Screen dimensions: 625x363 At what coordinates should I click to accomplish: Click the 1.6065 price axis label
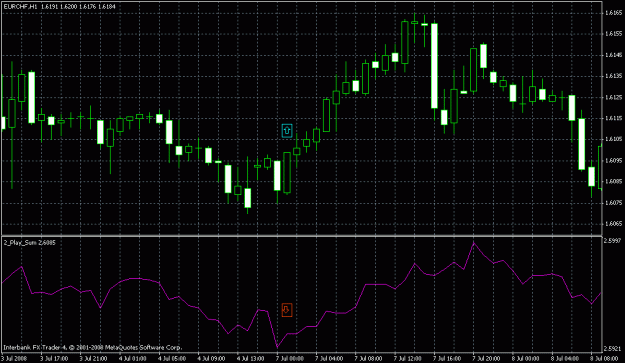pos(613,224)
